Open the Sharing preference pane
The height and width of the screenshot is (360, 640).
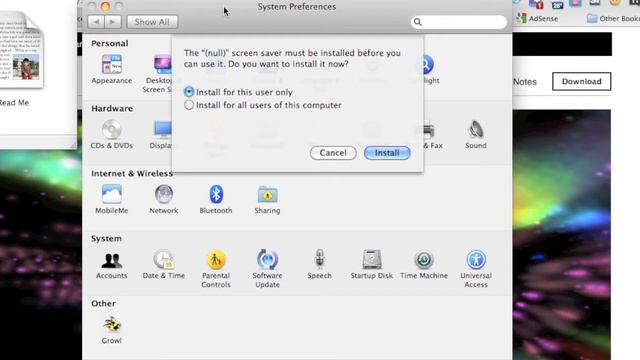pos(267,199)
